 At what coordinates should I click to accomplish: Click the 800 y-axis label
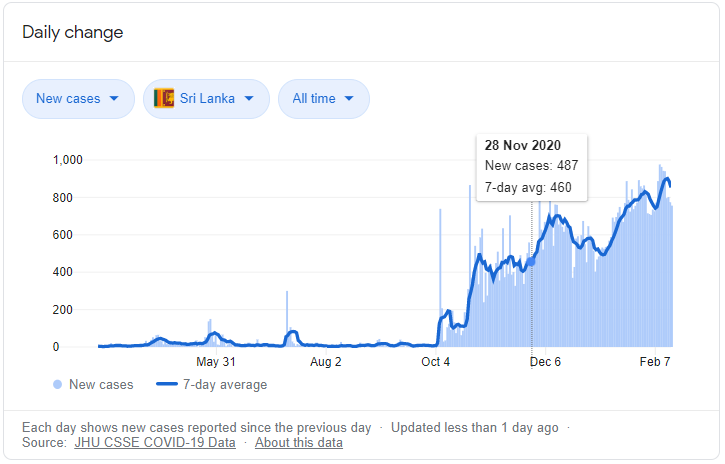click(x=62, y=198)
